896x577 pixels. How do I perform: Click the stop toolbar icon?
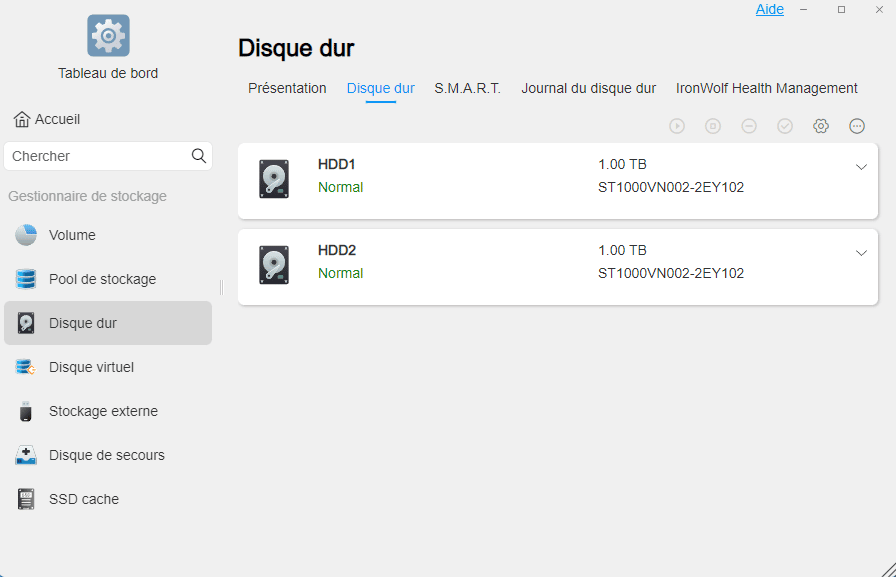click(x=713, y=126)
